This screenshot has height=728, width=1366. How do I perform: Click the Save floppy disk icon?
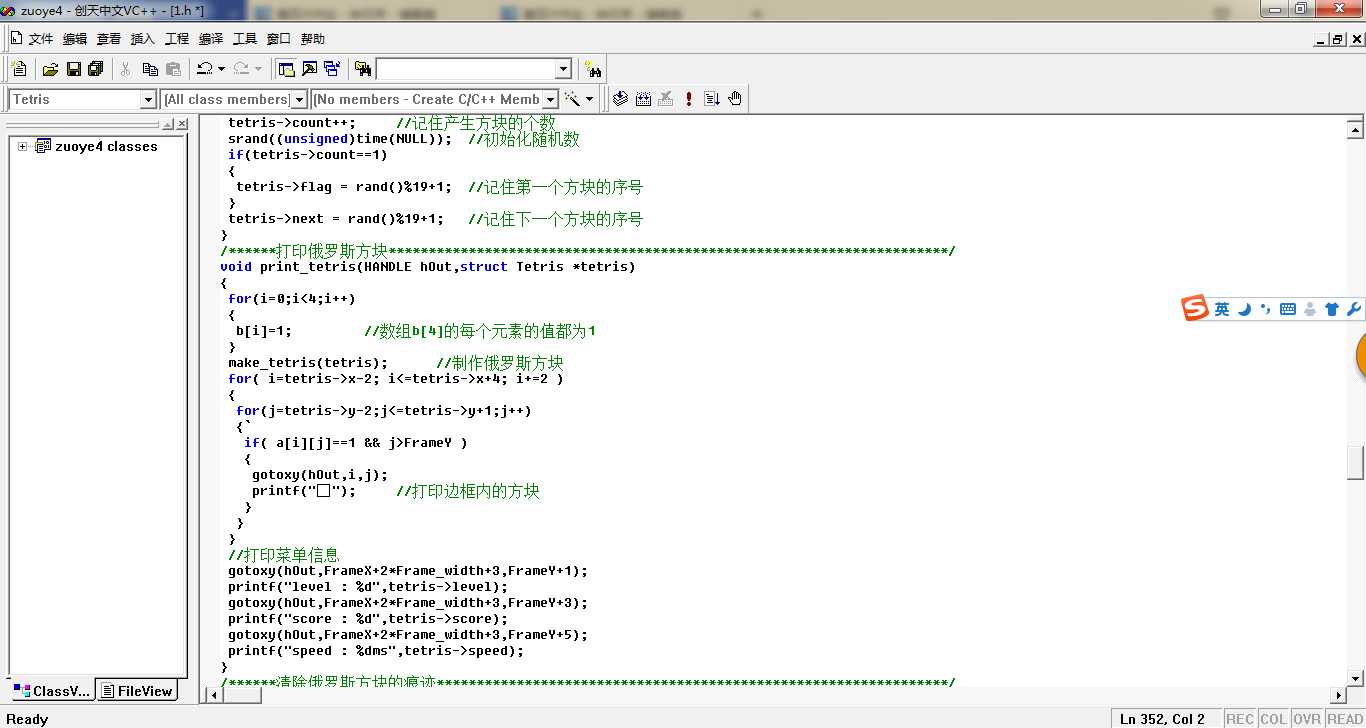pyautogui.click(x=73, y=69)
